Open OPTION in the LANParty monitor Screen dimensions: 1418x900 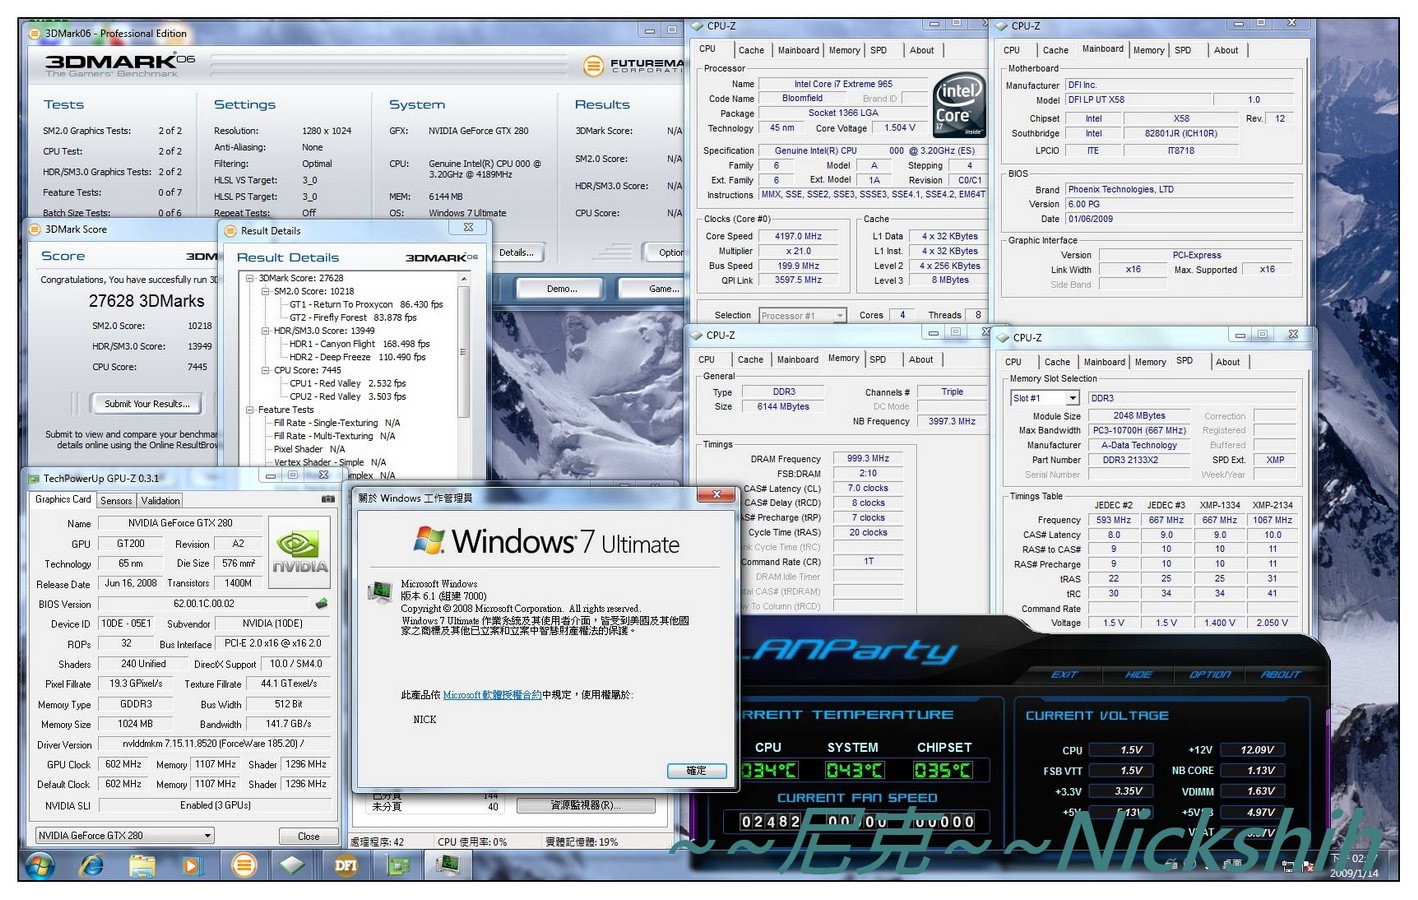[x=1210, y=674]
